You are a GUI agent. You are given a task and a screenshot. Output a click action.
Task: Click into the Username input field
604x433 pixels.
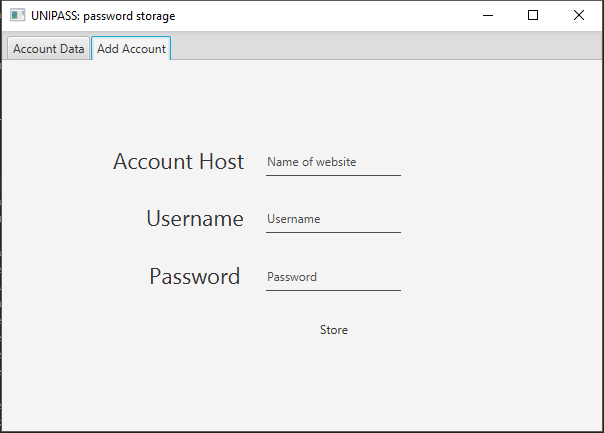pyautogui.click(x=333, y=219)
